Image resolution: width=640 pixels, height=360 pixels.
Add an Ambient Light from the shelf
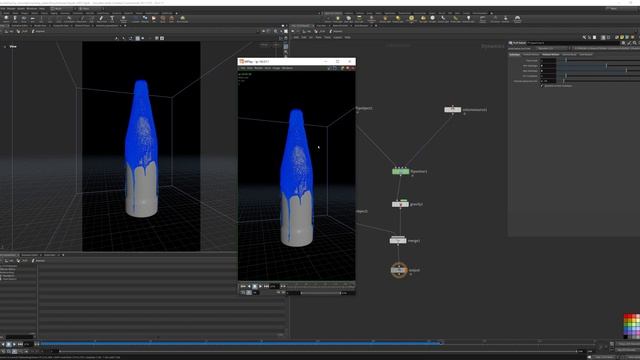click(469, 18)
